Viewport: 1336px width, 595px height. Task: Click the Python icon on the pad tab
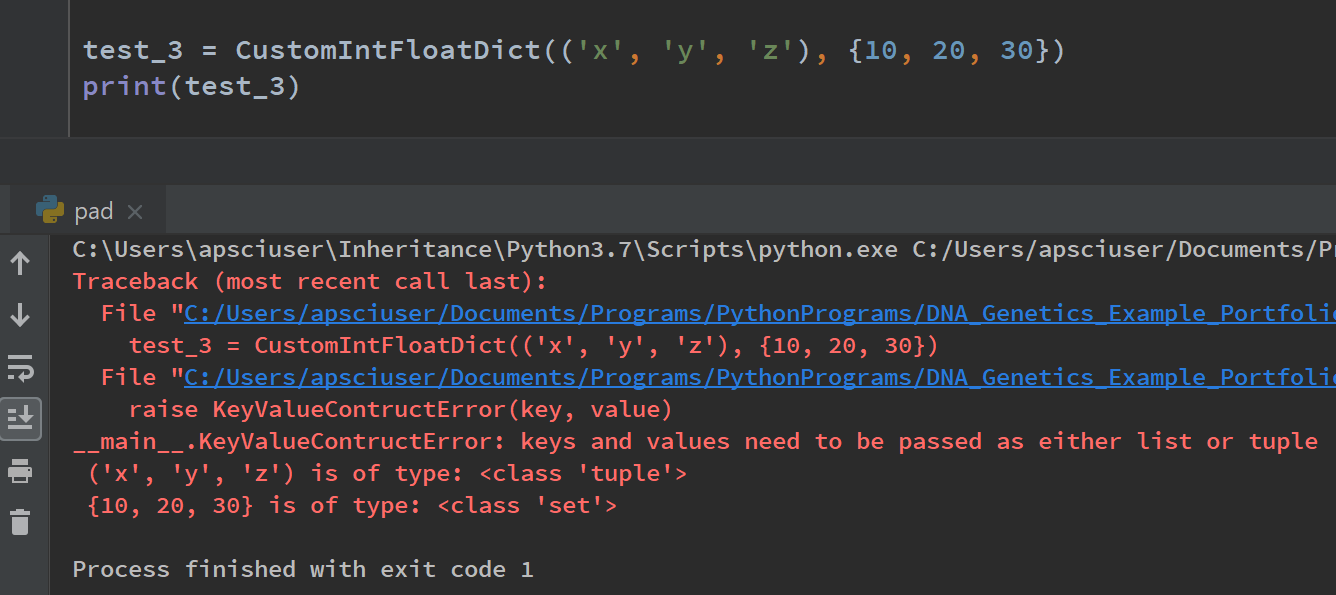pyautogui.click(x=50, y=210)
